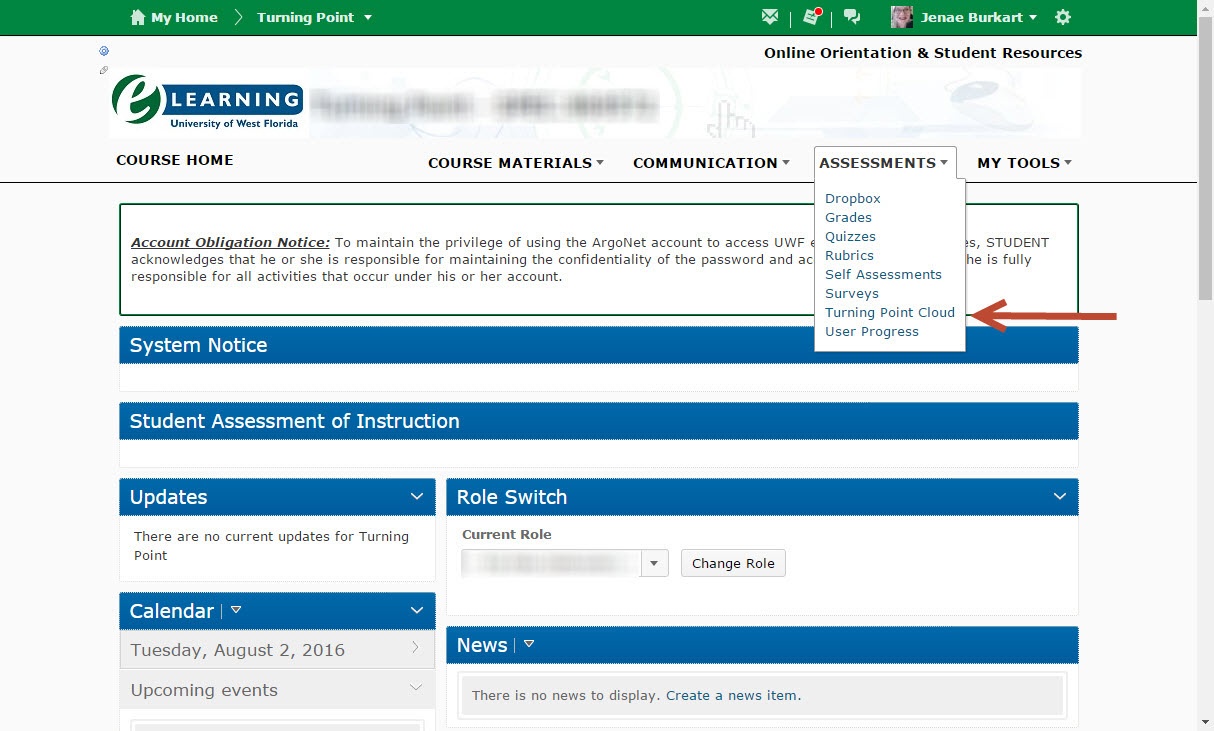Open Online Orientation & Student Resources link
The width and height of the screenshot is (1214, 731).
click(x=923, y=53)
